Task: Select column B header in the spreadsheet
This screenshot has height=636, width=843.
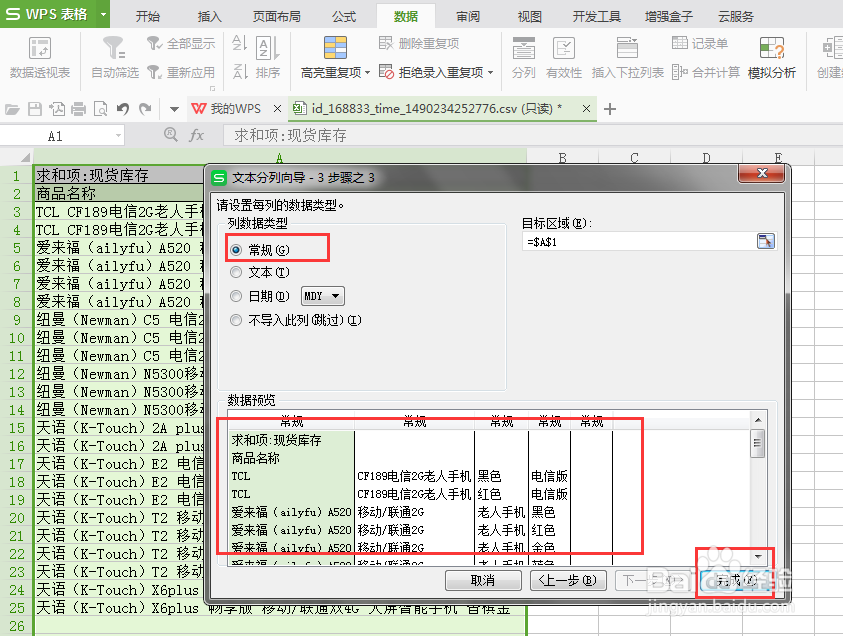Action: point(562,158)
